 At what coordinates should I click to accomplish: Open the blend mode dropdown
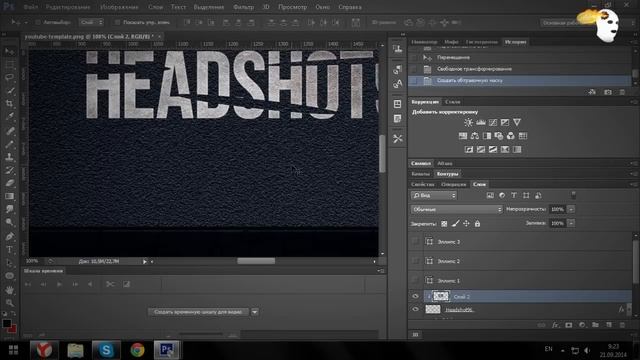(x=456, y=209)
